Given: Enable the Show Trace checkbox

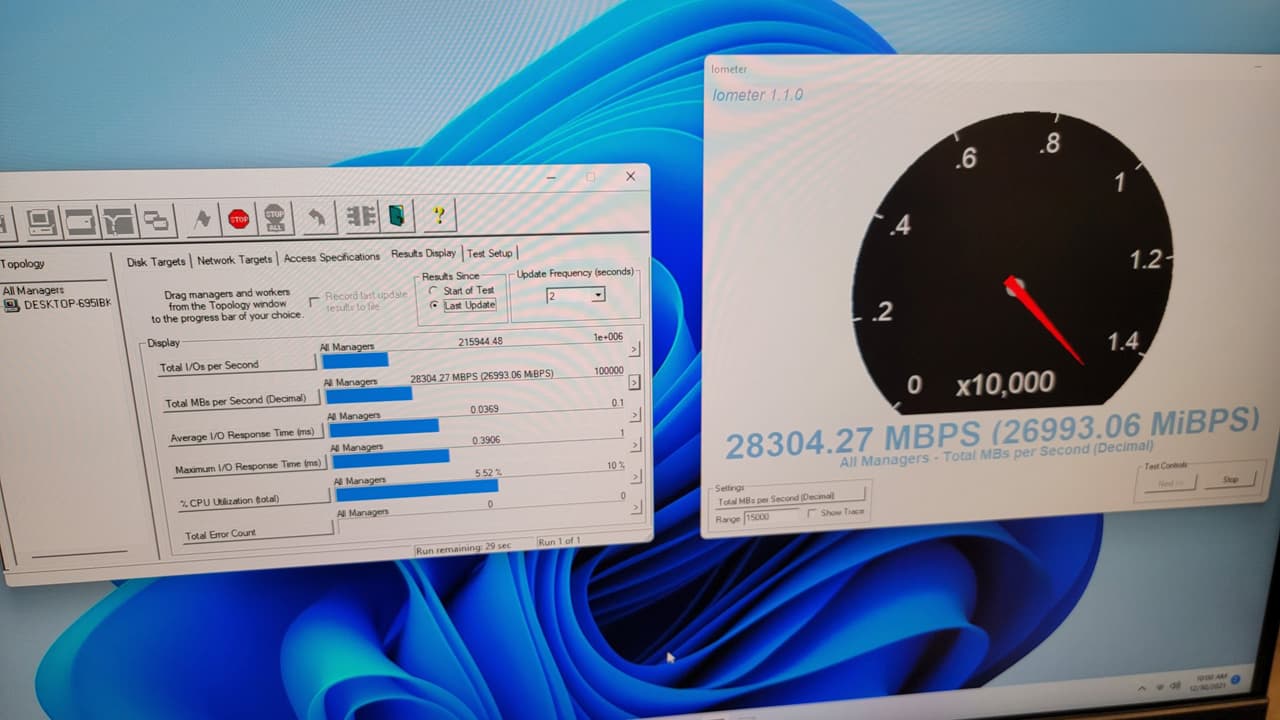Looking at the screenshot, I should point(812,513).
